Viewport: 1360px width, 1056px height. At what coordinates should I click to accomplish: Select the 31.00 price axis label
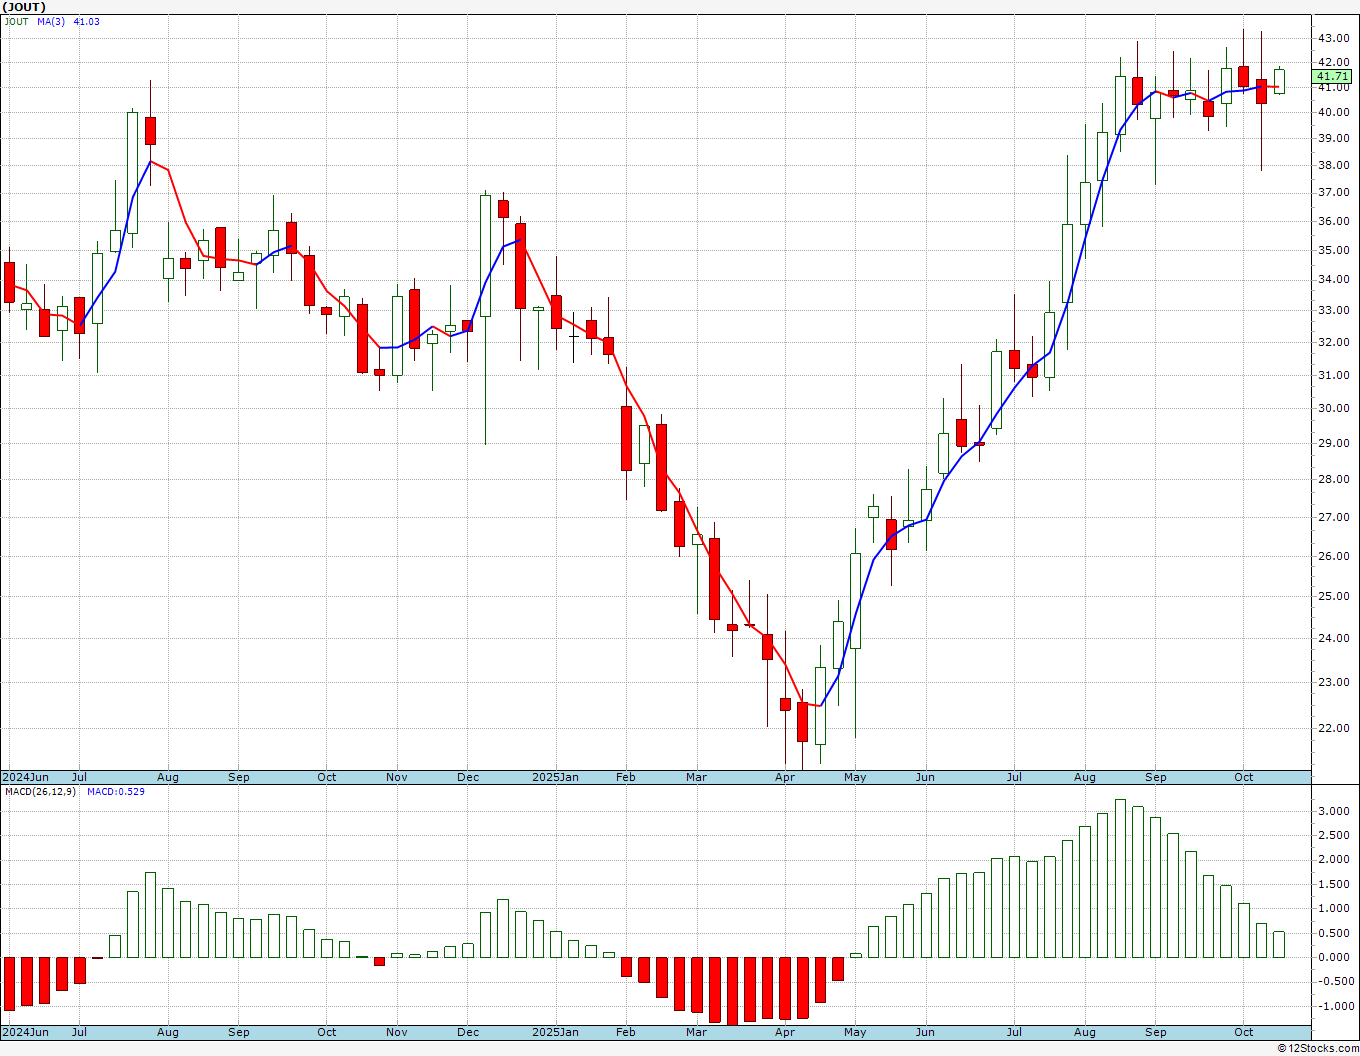pyautogui.click(x=1333, y=375)
